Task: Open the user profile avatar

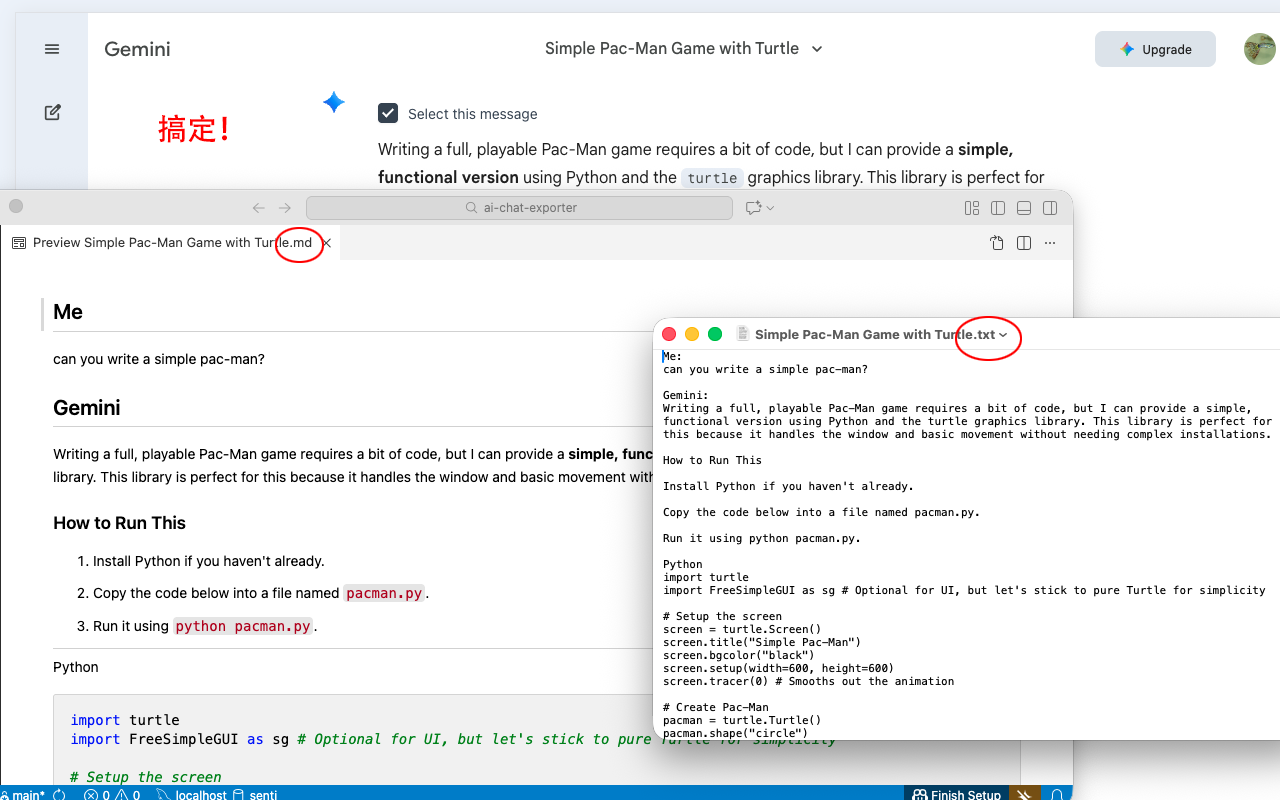Action: [x=1259, y=49]
